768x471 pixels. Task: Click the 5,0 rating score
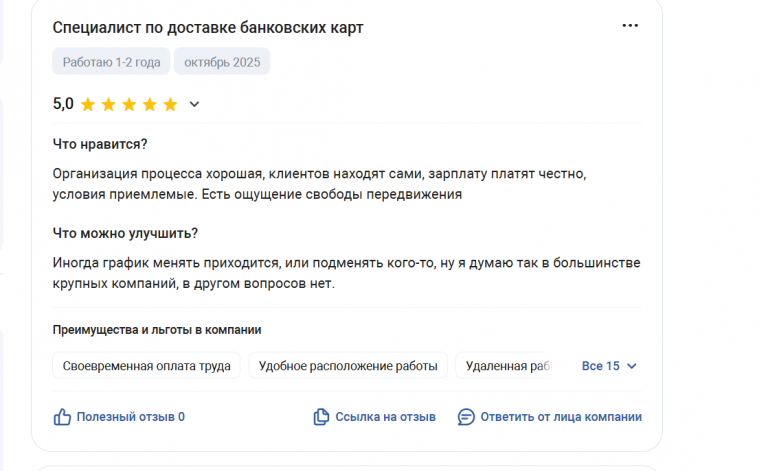coord(63,103)
